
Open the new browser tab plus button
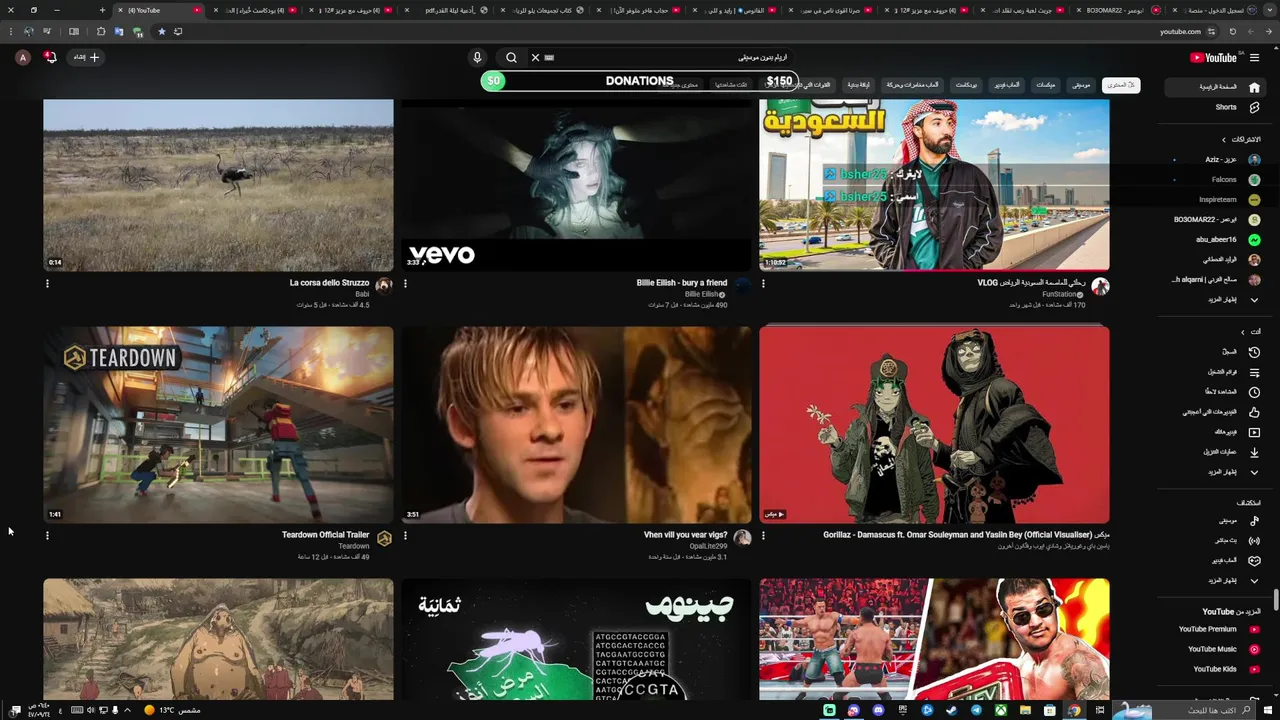pyautogui.click(x=102, y=10)
